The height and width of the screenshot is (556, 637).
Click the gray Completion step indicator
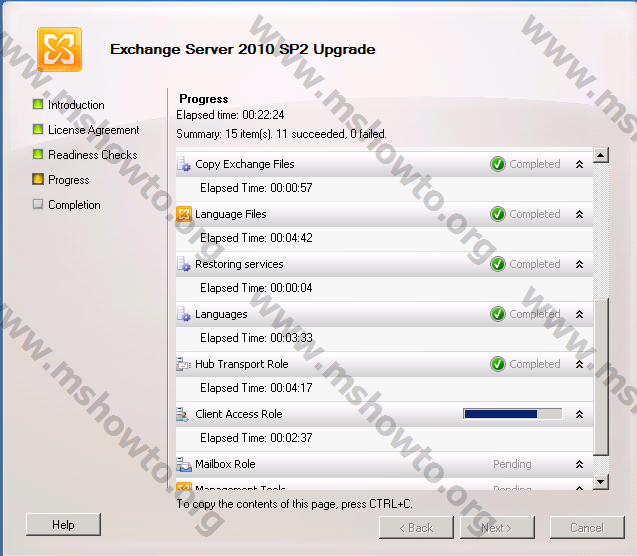coord(38,204)
